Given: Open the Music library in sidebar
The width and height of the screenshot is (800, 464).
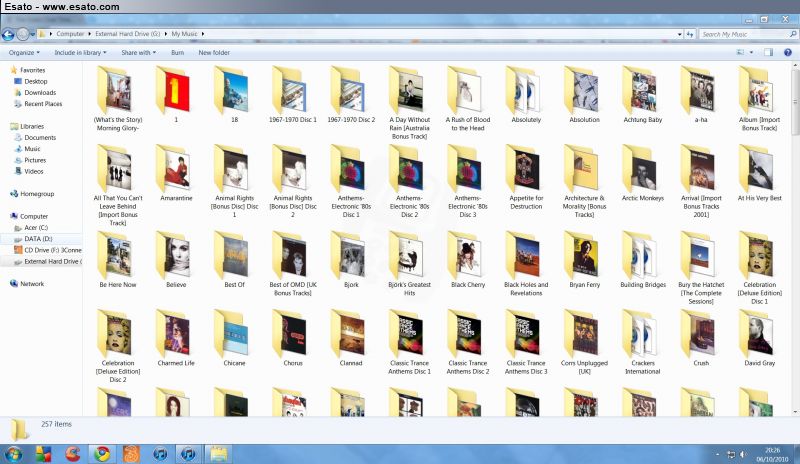Looking at the screenshot, I should pyautogui.click(x=32, y=149).
